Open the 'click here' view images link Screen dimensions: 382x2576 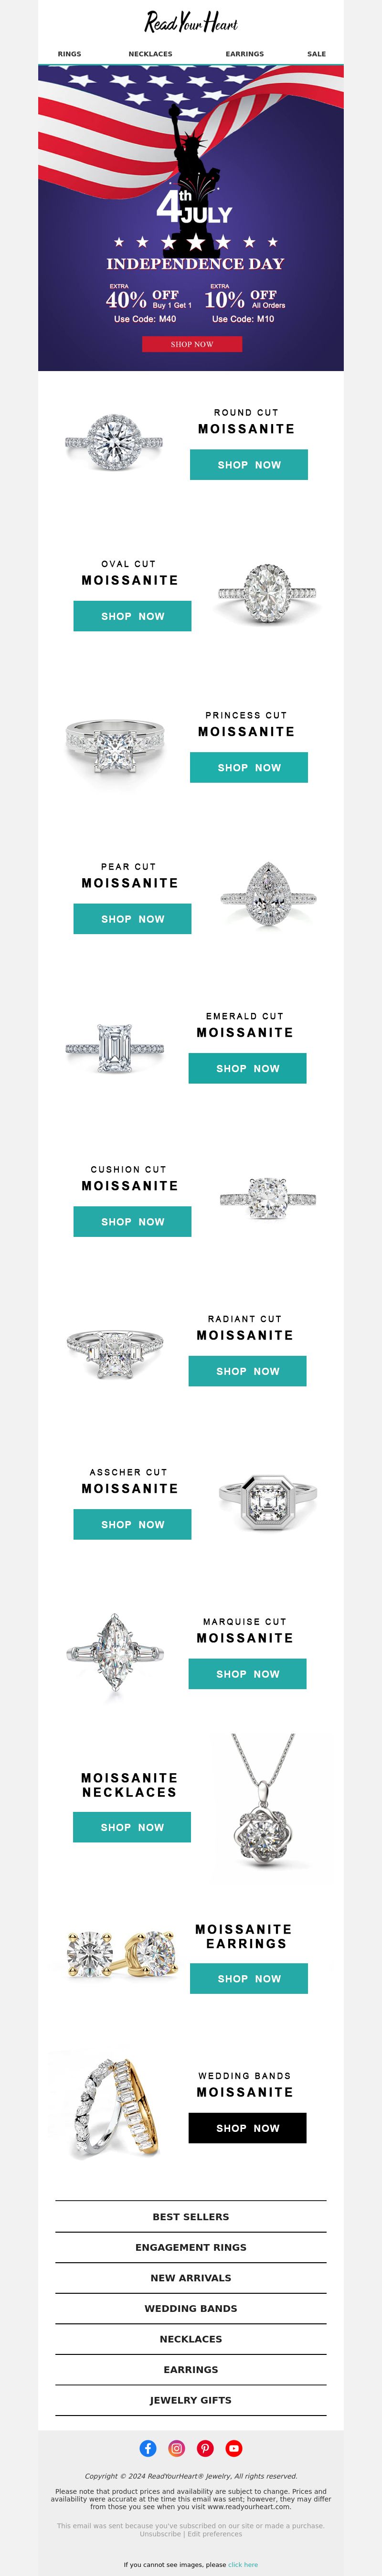[243, 2565]
